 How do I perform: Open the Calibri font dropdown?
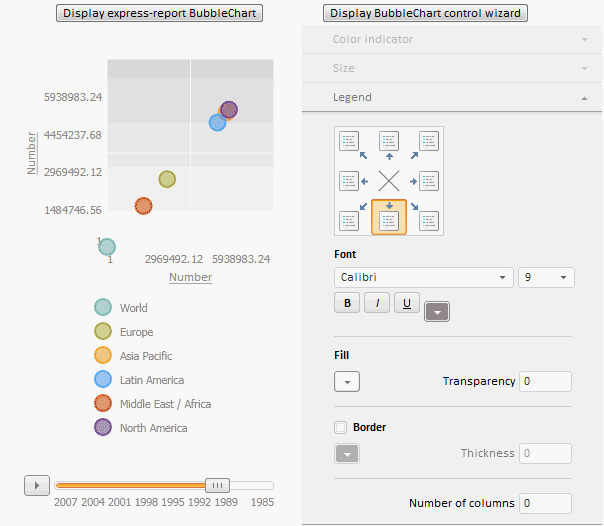(x=423, y=277)
